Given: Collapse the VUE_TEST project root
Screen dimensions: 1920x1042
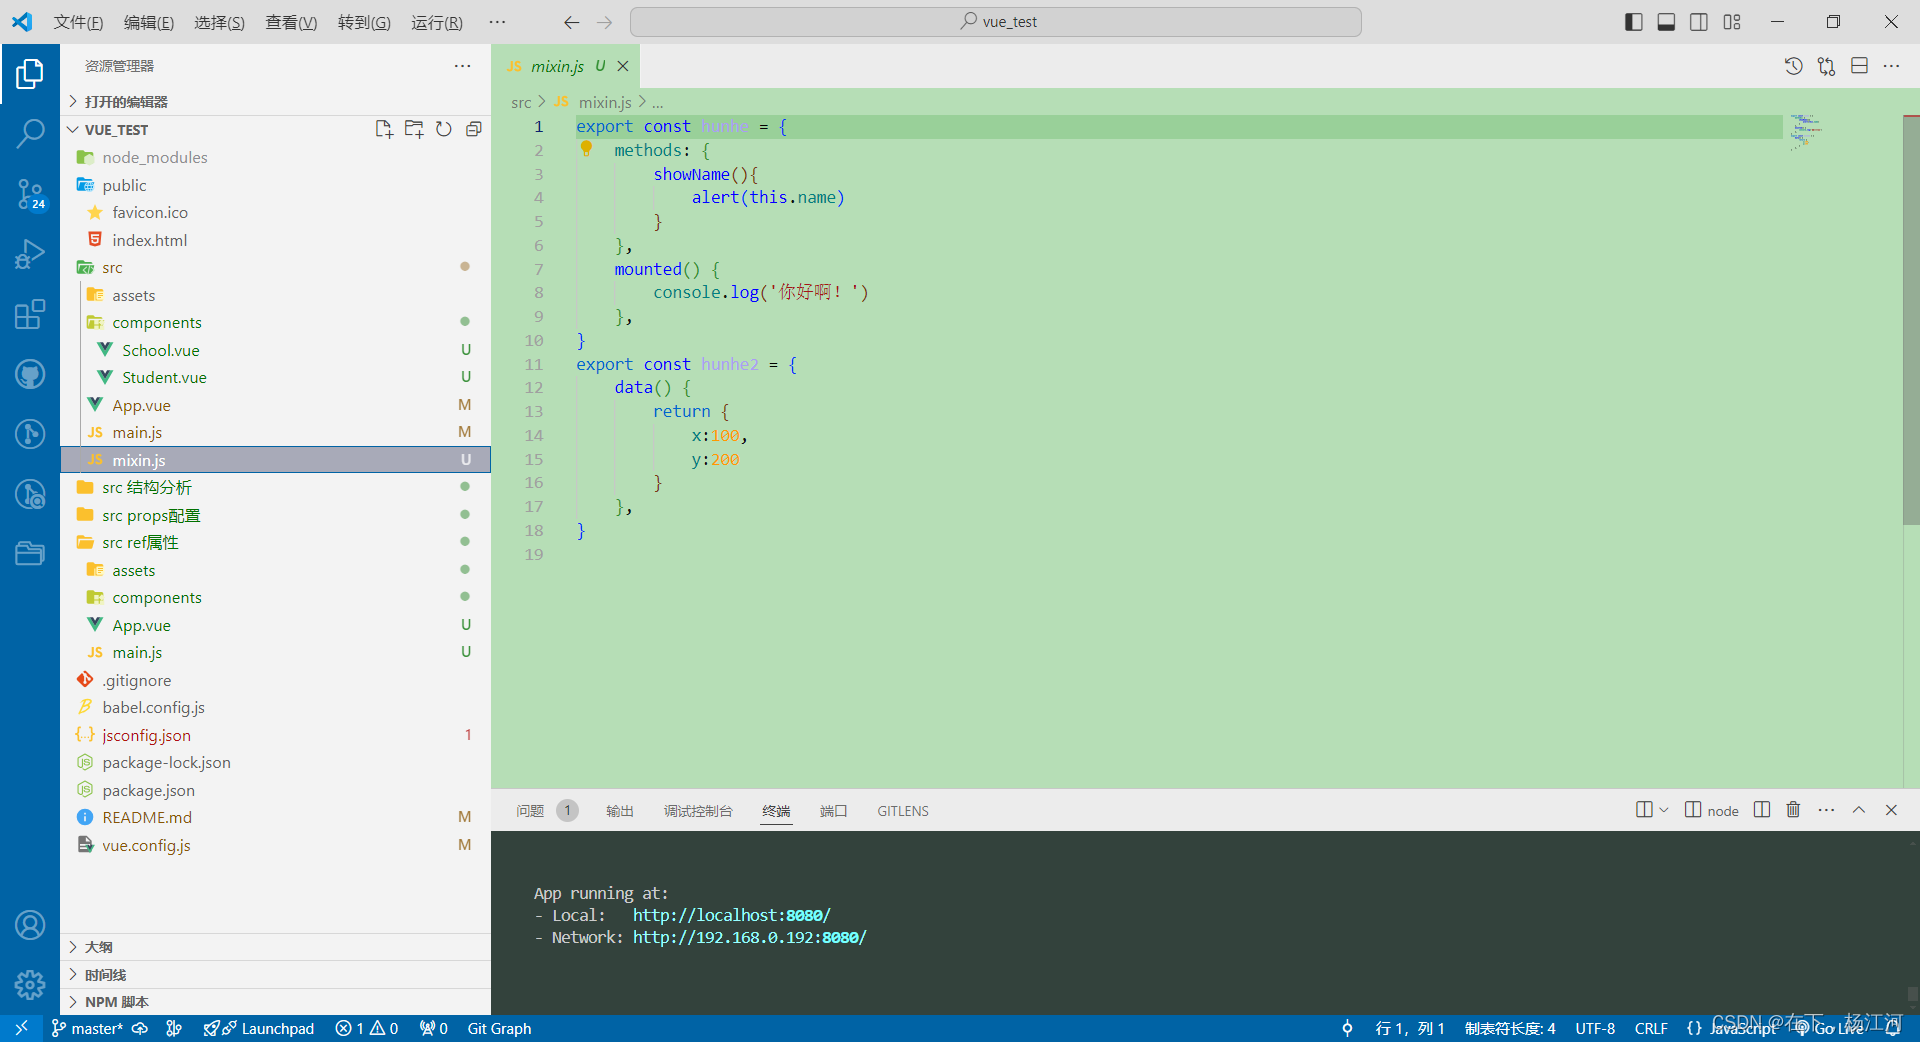Looking at the screenshot, I should coord(116,130).
